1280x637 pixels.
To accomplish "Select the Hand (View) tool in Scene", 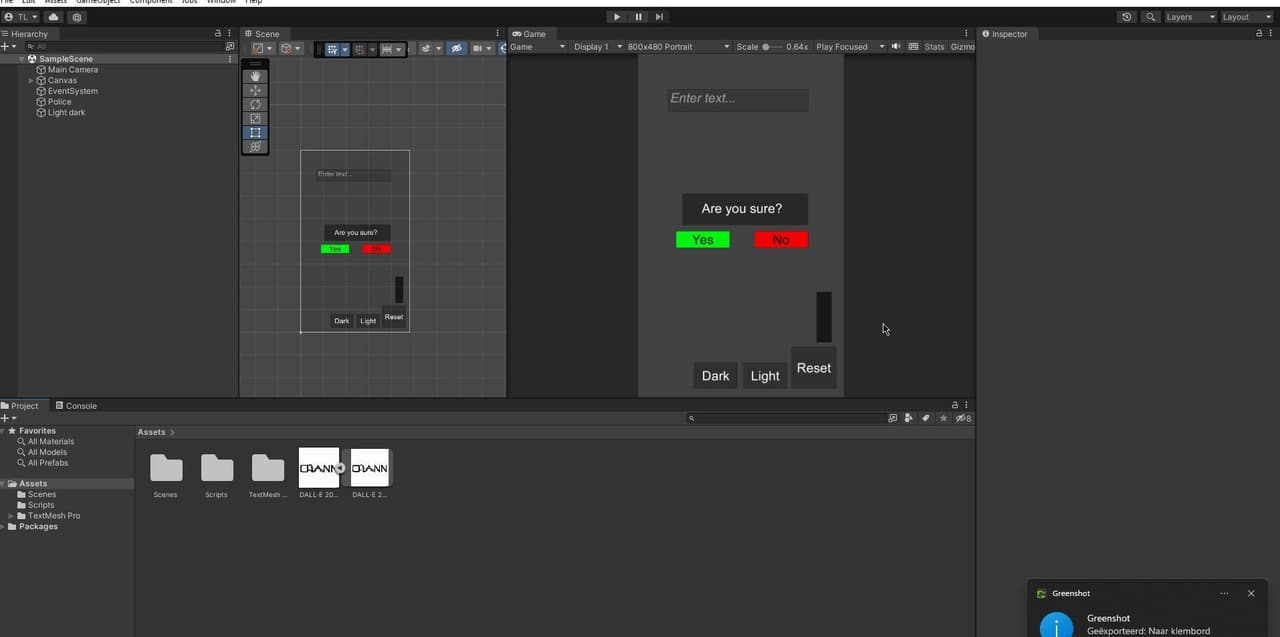I will click(255, 76).
